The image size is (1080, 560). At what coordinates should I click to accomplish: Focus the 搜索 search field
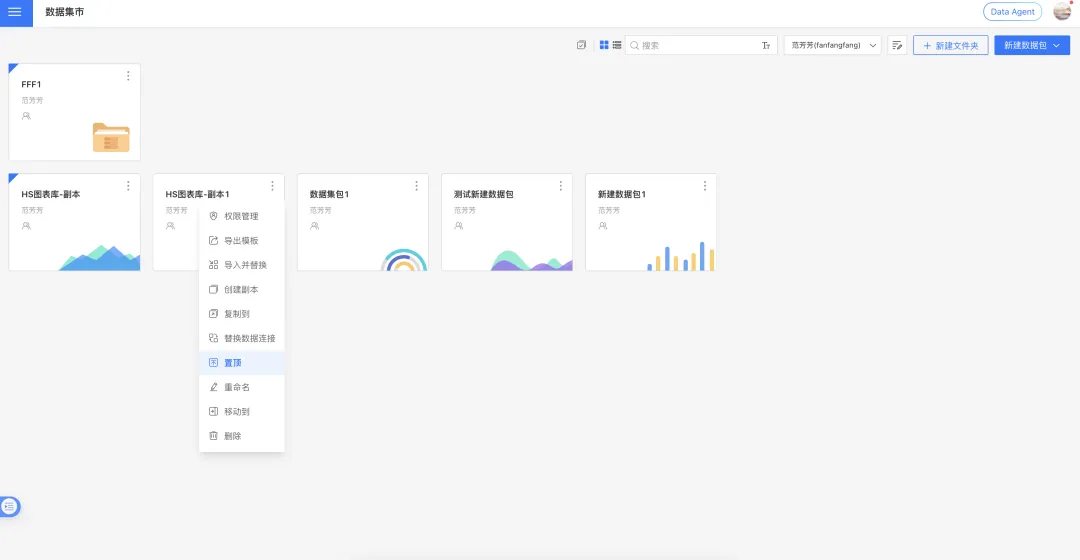coord(699,45)
